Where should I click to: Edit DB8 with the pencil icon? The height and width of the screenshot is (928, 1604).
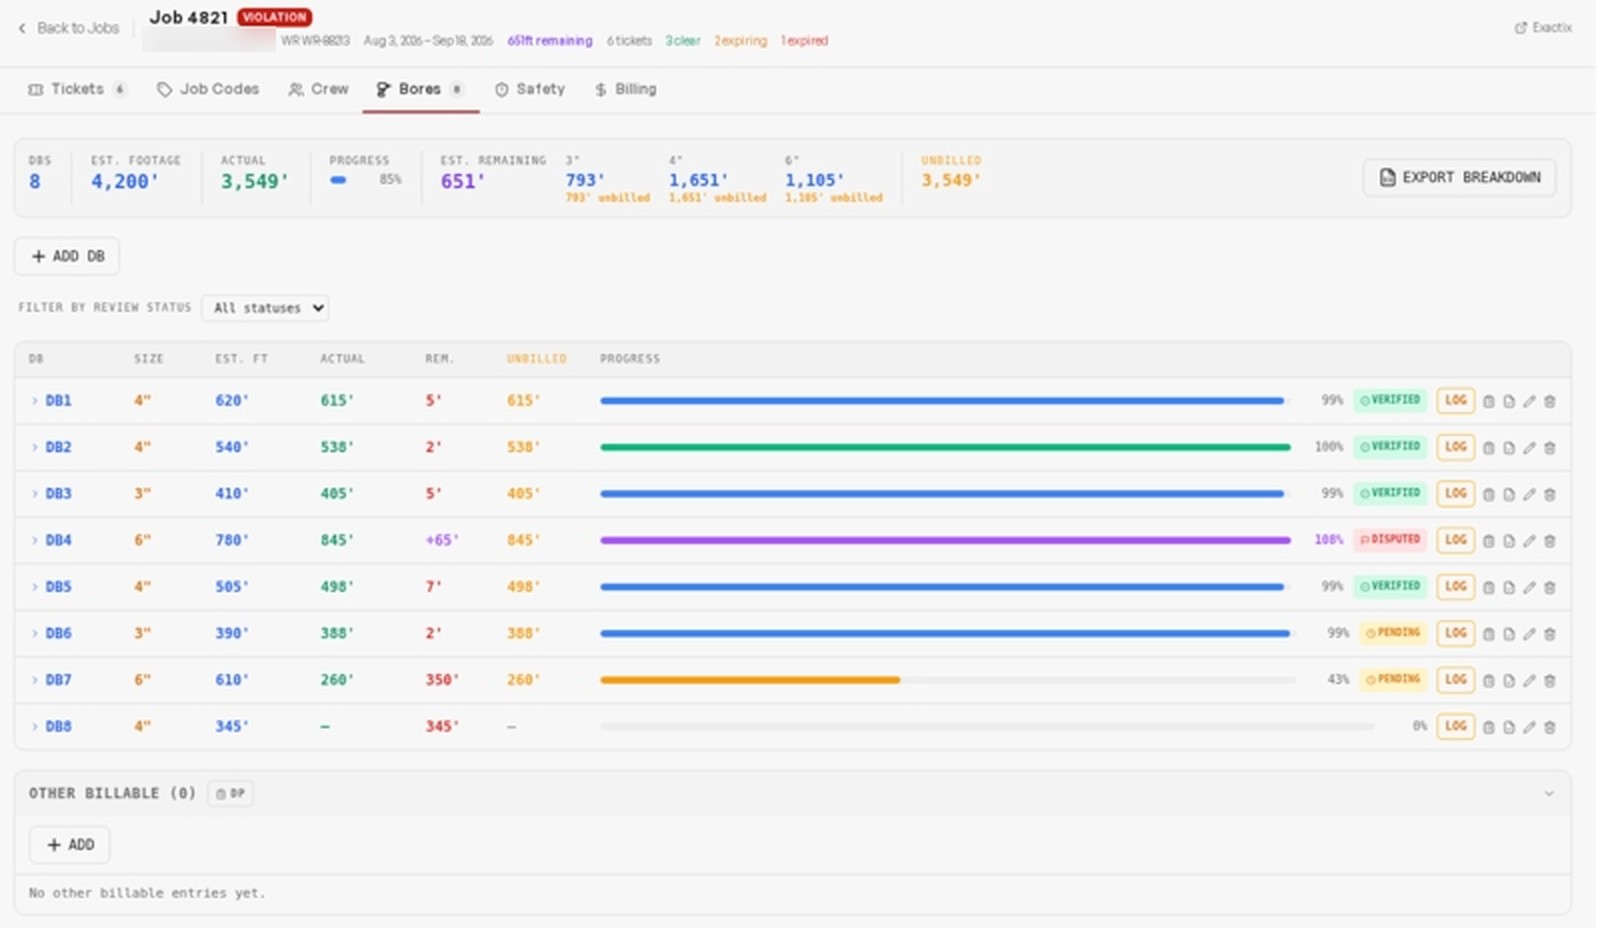[x=1529, y=727]
